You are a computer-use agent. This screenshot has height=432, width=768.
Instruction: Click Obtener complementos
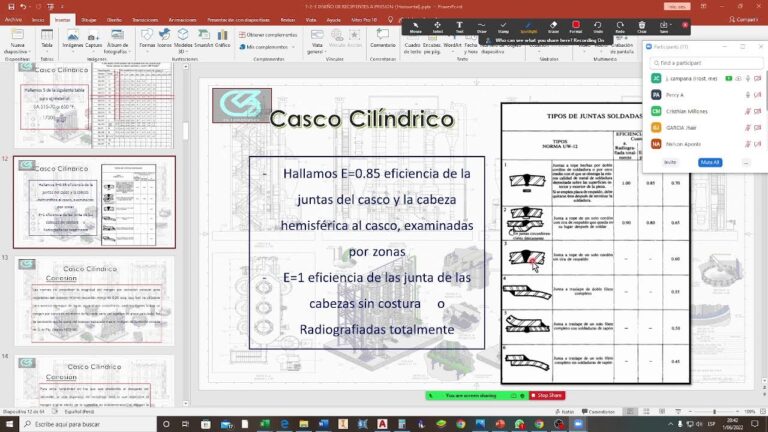(268, 35)
